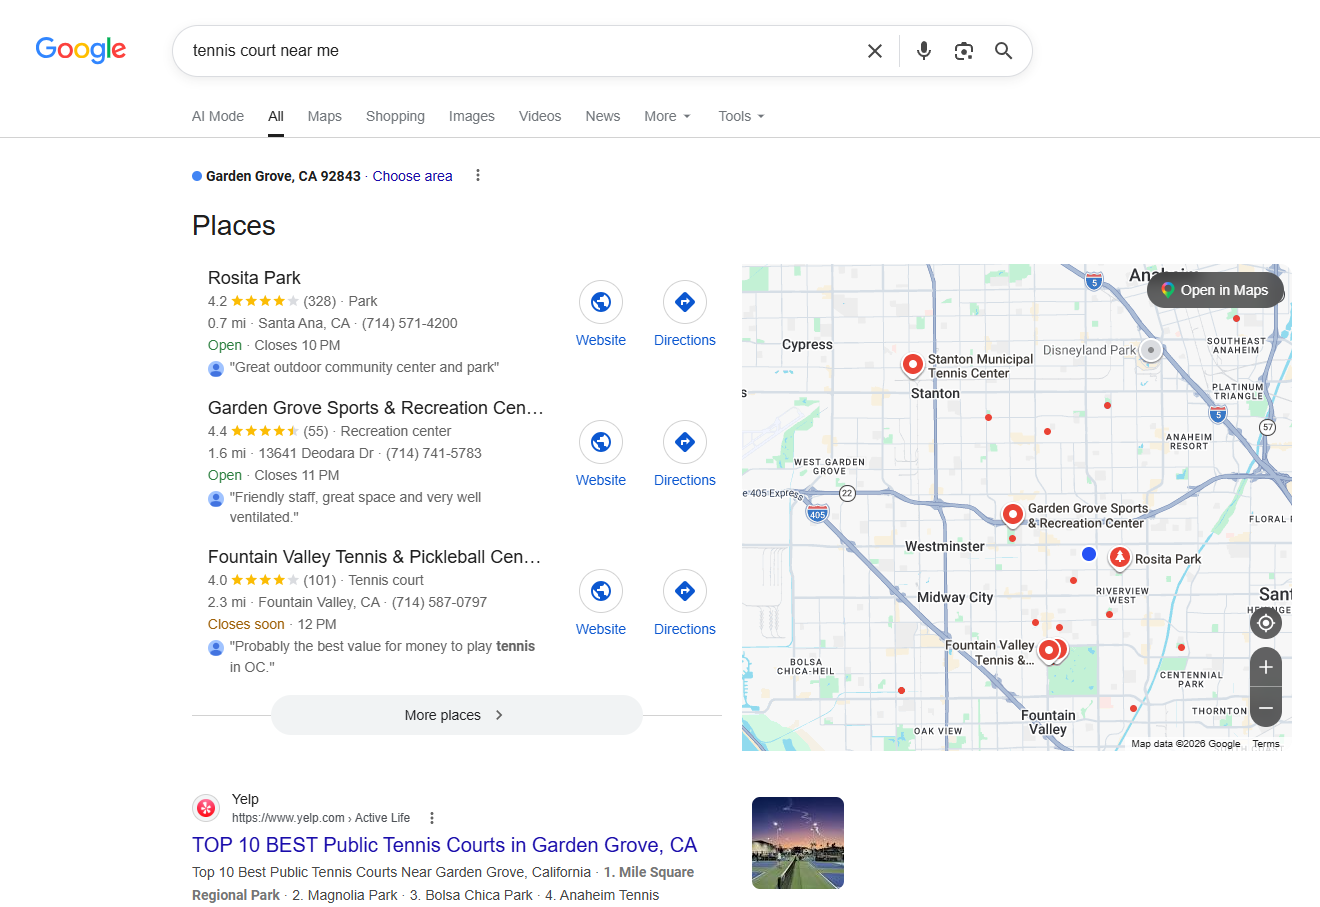Click the magnifier search button
This screenshot has height=907, width=1320.
(x=1004, y=51)
